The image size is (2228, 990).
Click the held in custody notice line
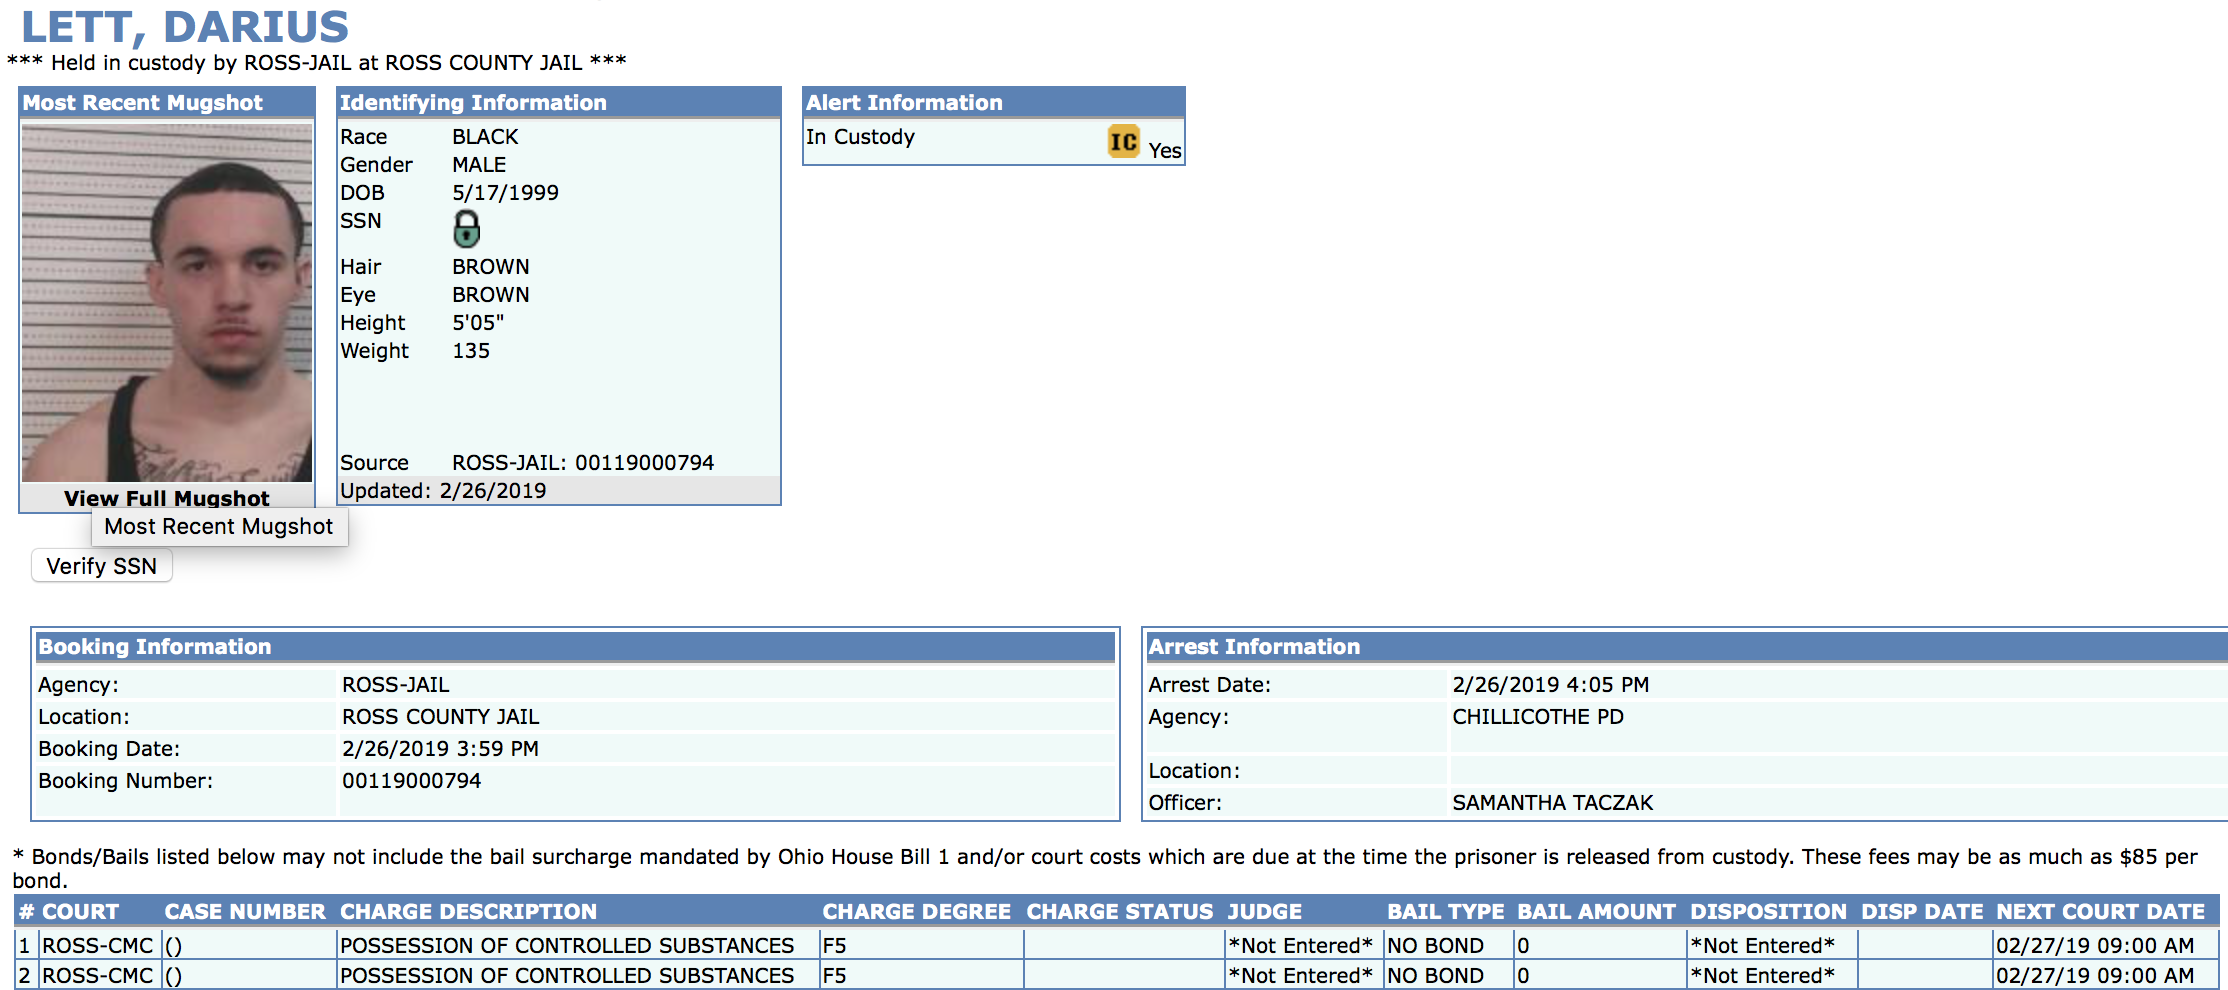317,62
